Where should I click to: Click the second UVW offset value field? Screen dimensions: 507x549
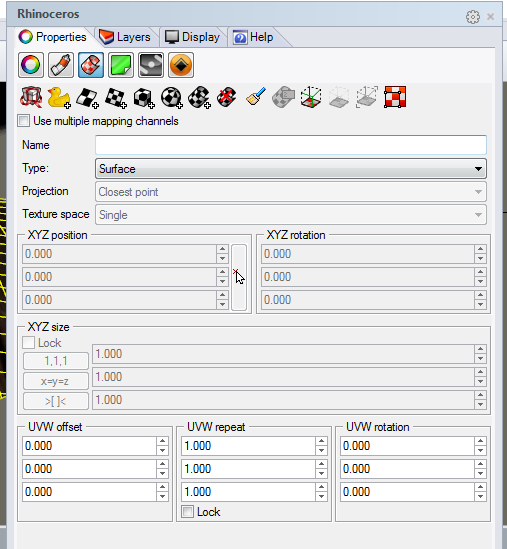(x=89, y=468)
